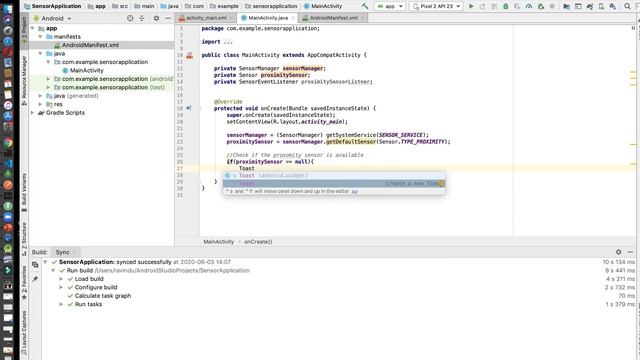This screenshot has width=640, height=360.
Task: Open the Build panel settings gear
Action: tap(618, 252)
